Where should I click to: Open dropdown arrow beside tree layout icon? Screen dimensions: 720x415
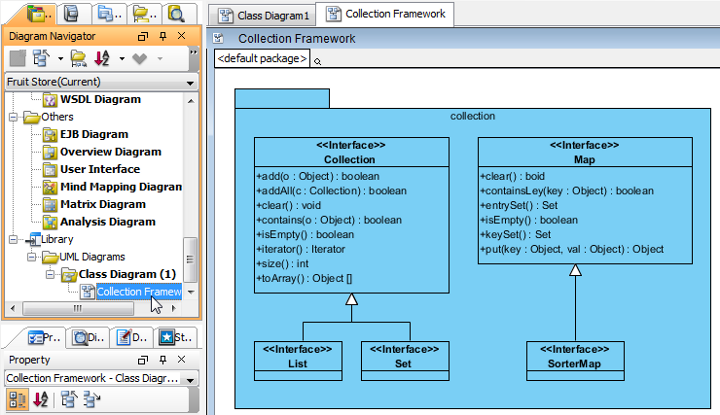pos(60,59)
